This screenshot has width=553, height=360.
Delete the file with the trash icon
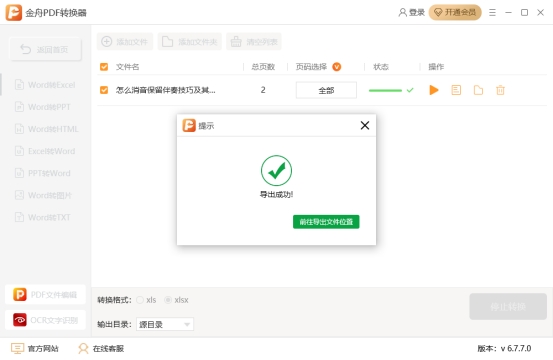(500, 90)
